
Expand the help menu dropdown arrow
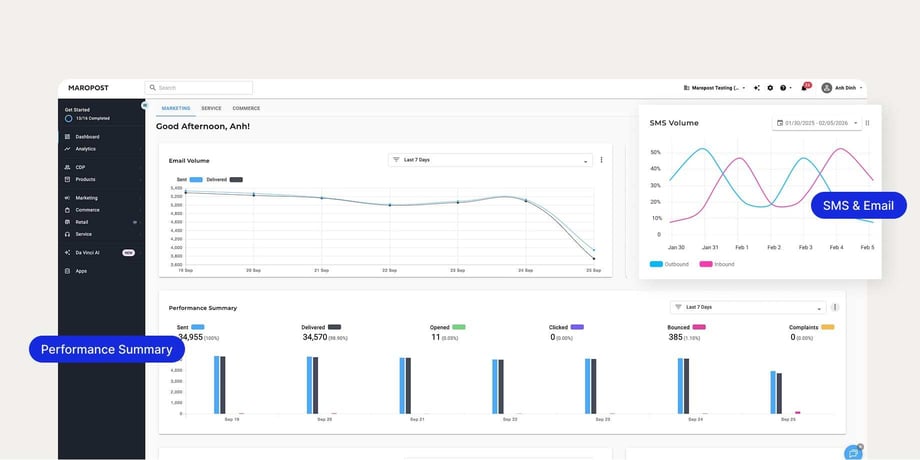tap(790, 88)
